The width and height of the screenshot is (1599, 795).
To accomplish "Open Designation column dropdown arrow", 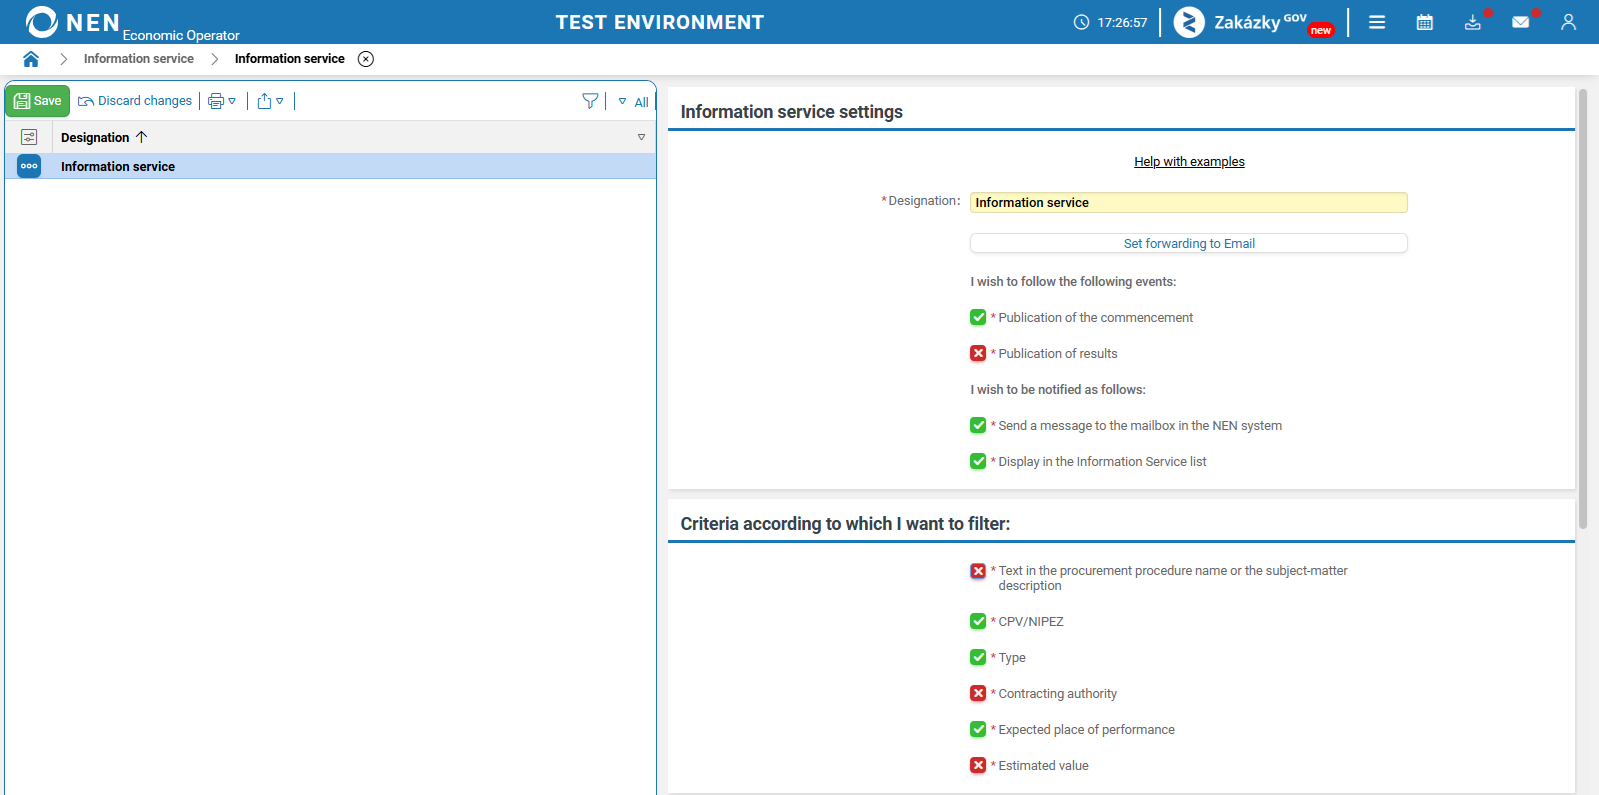I will tap(641, 137).
